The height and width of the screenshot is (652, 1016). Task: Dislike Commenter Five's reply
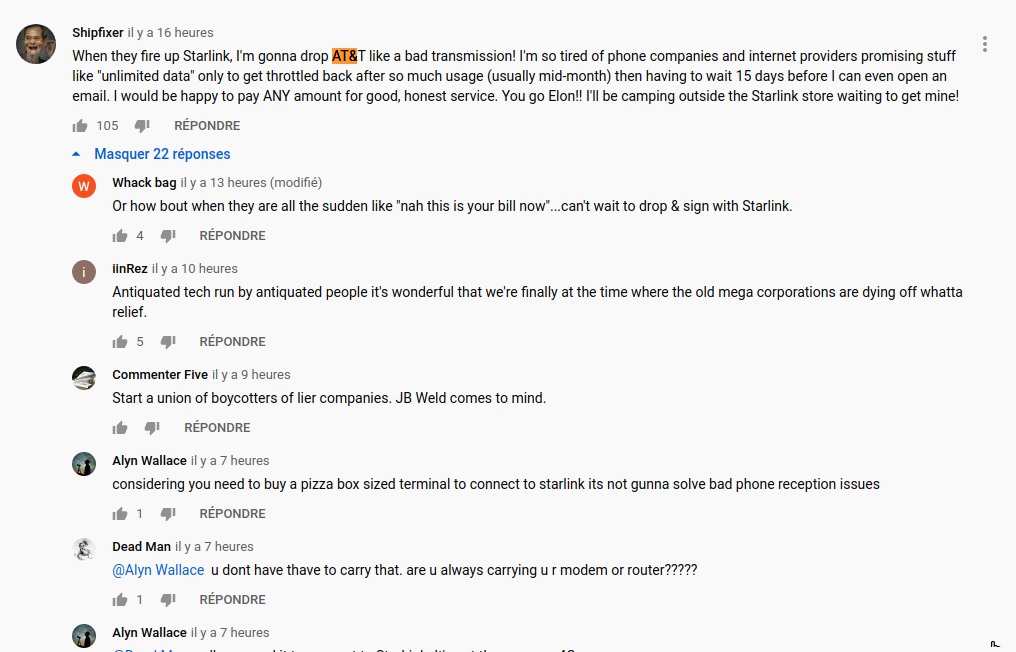[152, 428]
